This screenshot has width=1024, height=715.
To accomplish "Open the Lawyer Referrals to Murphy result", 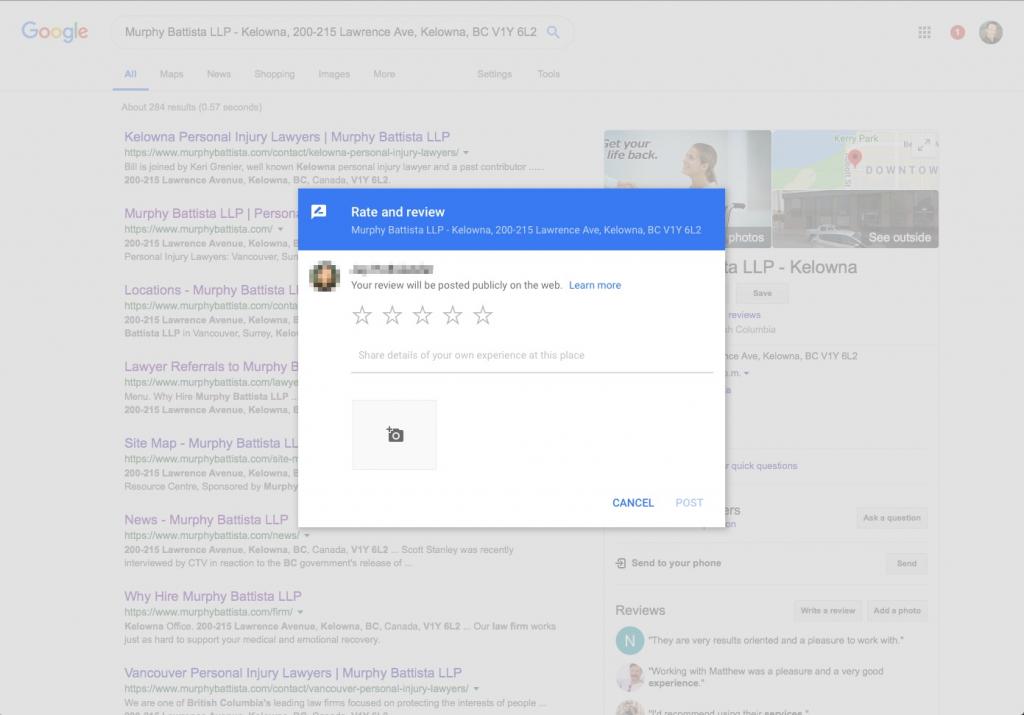I will click(211, 367).
